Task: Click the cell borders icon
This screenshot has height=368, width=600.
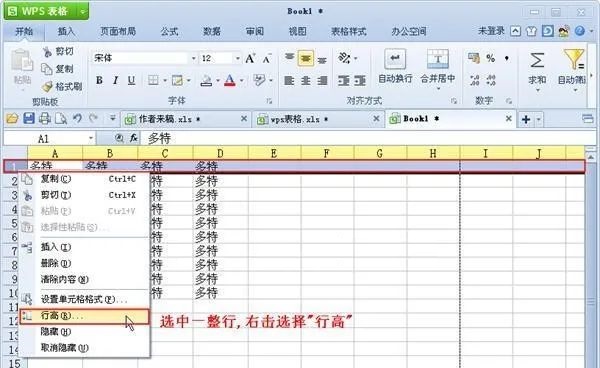Action: pyautogui.click(x=153, y=80)
